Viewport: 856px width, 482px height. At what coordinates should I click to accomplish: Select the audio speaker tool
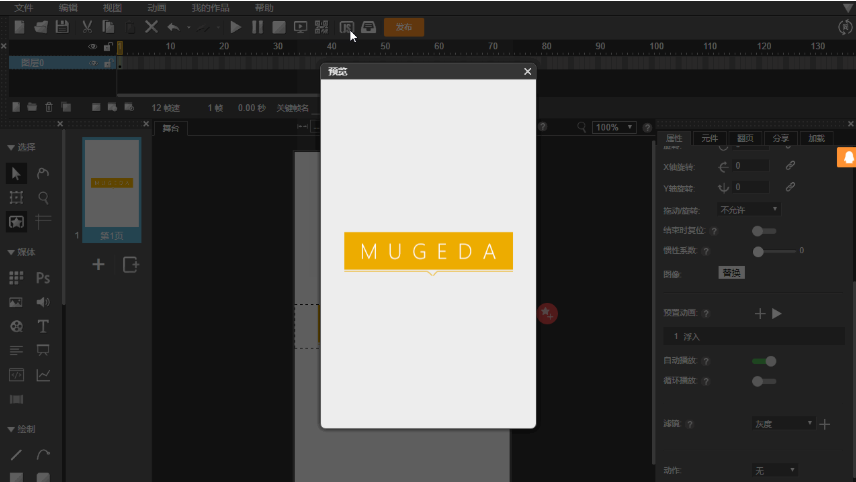(43, 302)
